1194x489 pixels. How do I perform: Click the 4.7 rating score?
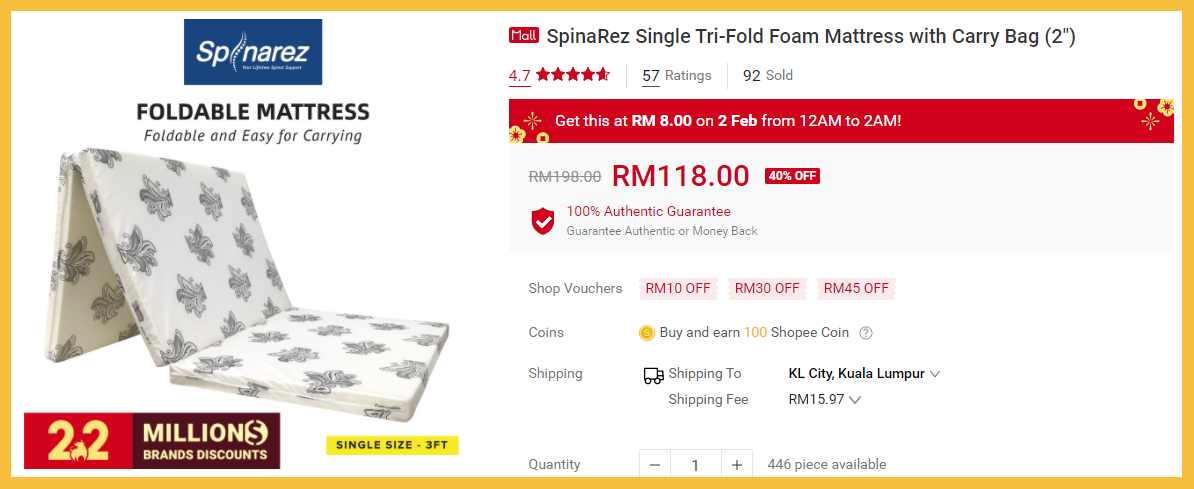(520, 76)
